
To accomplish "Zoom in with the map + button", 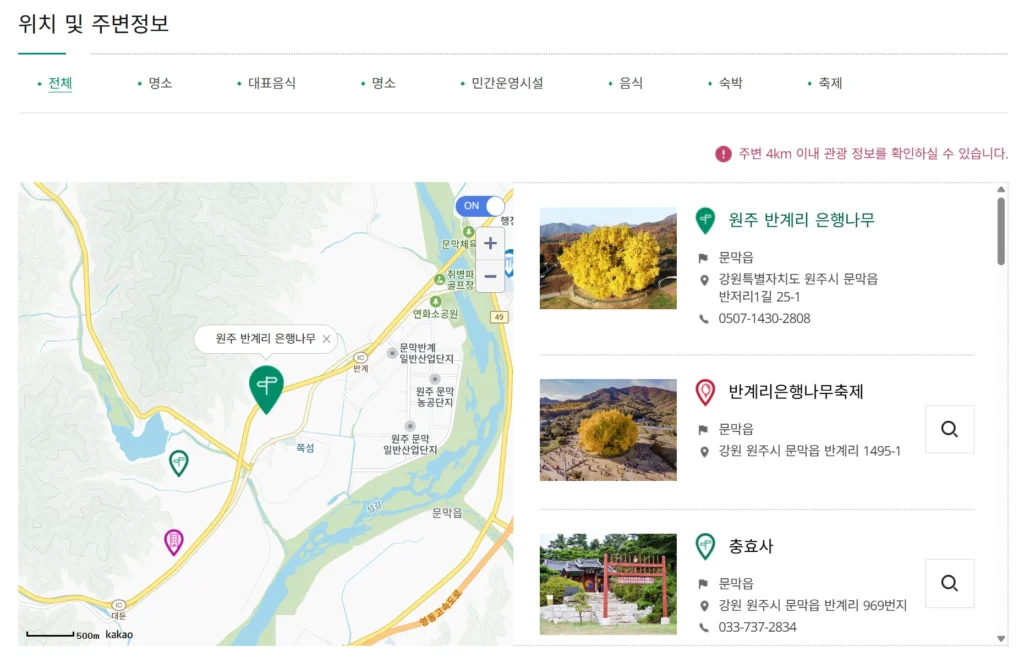I will coord(489,243).
